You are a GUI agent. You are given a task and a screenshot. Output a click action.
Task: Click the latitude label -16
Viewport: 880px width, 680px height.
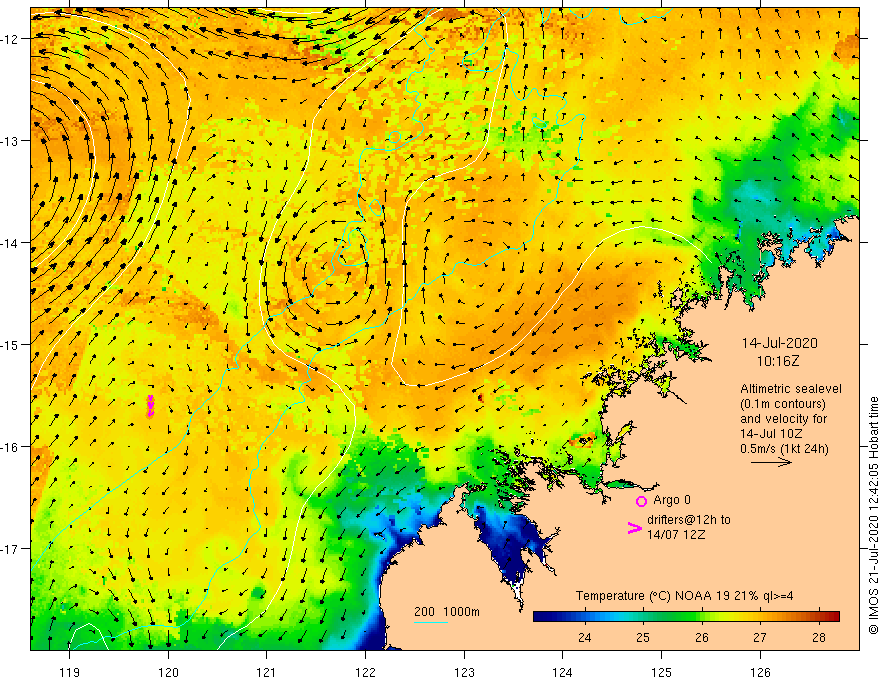11,447
